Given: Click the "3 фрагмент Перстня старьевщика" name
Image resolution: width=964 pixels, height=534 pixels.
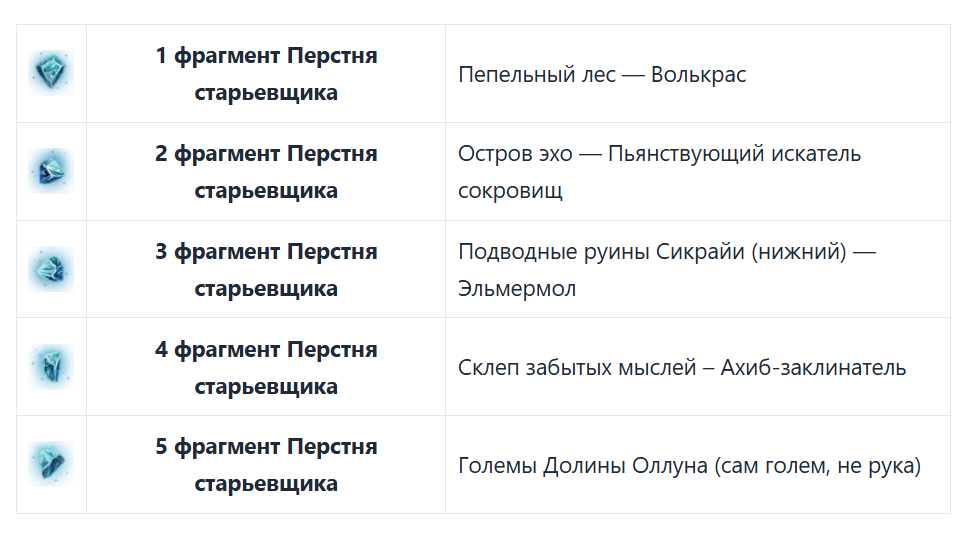Looking at the screenshot, I should pyautogui.click(x=266, y=270).
